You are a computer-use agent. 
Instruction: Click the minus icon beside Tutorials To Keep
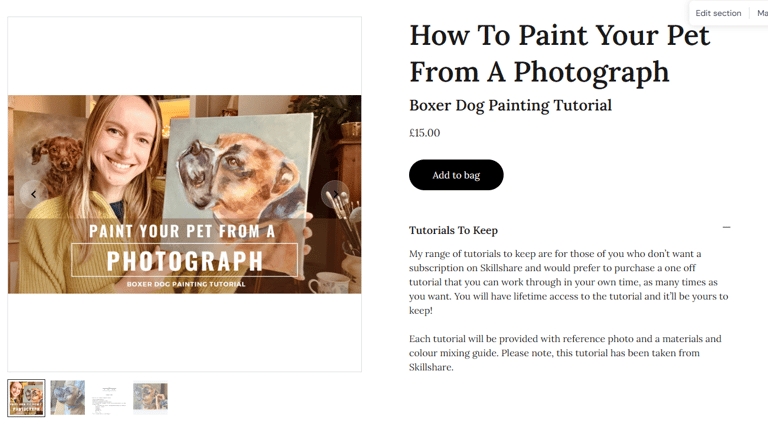(726, 228)
